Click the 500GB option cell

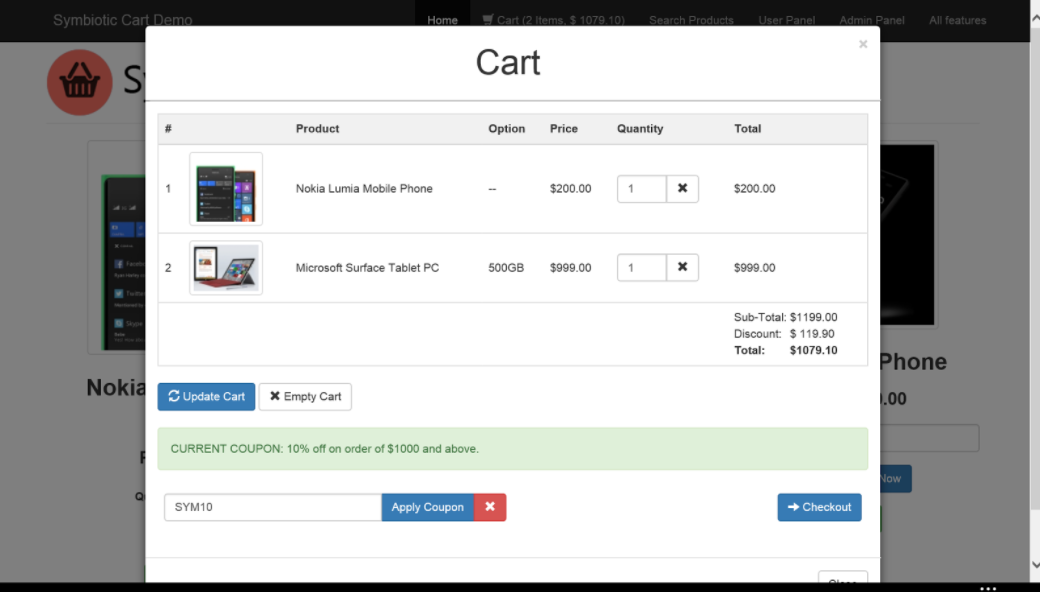pos(506,268)
